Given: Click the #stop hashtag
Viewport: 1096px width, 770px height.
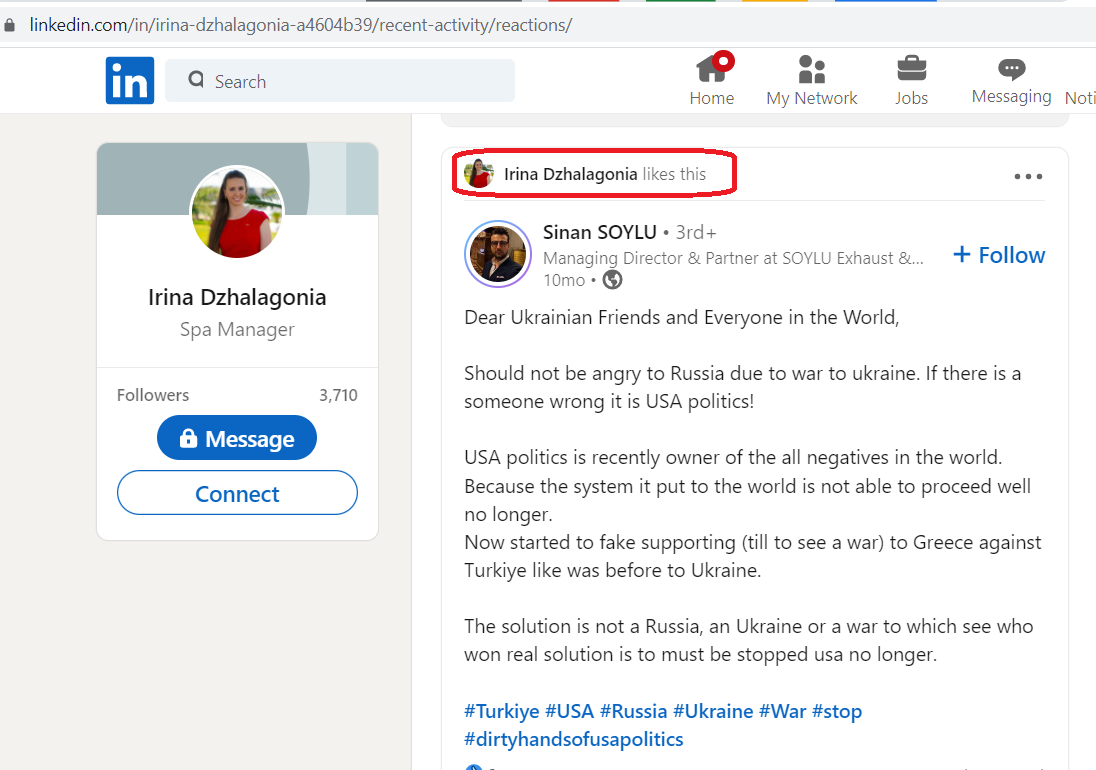Looking at the screenshot, I should click(837, 711).
